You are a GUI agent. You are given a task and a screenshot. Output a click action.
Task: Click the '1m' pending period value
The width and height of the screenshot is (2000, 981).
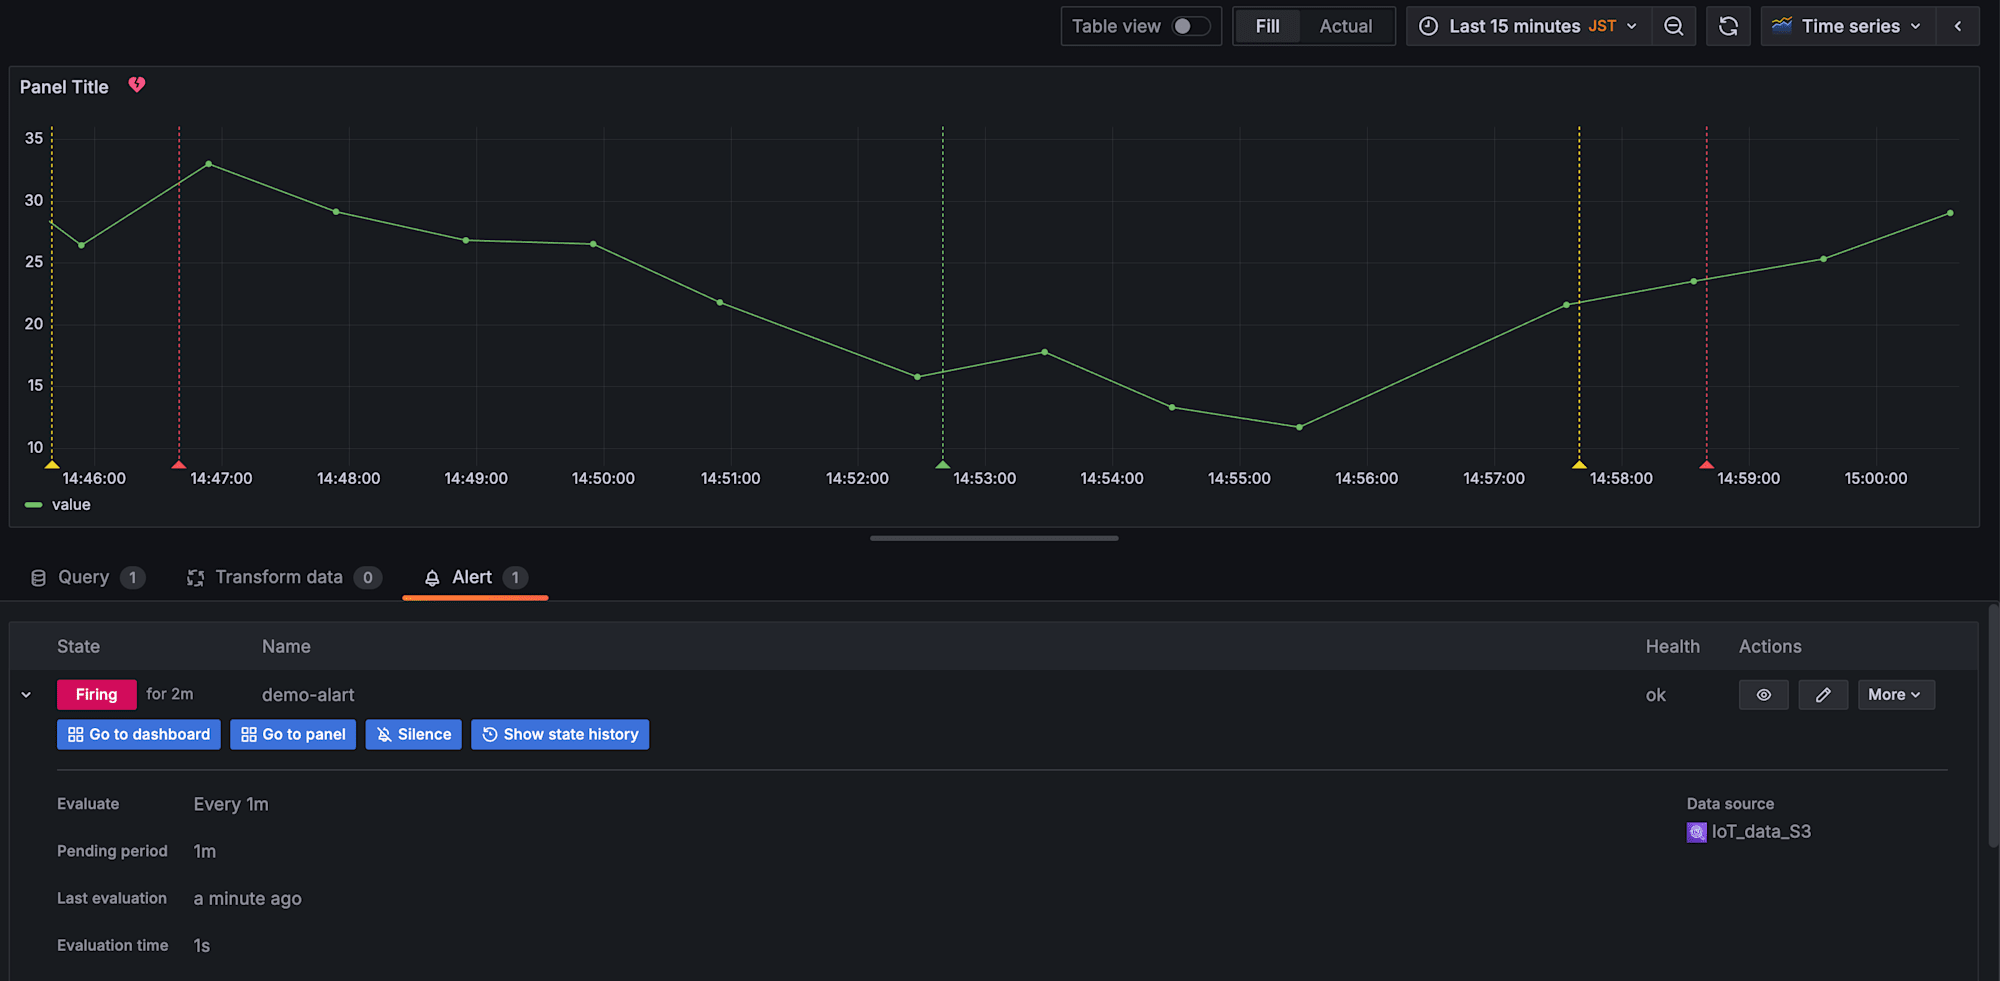pos(205,851)
